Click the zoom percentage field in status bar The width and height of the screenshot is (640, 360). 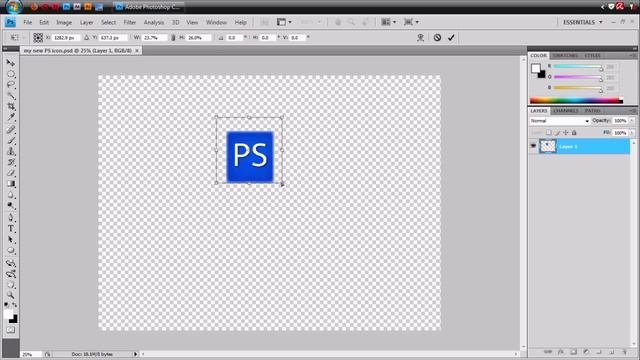31,354
